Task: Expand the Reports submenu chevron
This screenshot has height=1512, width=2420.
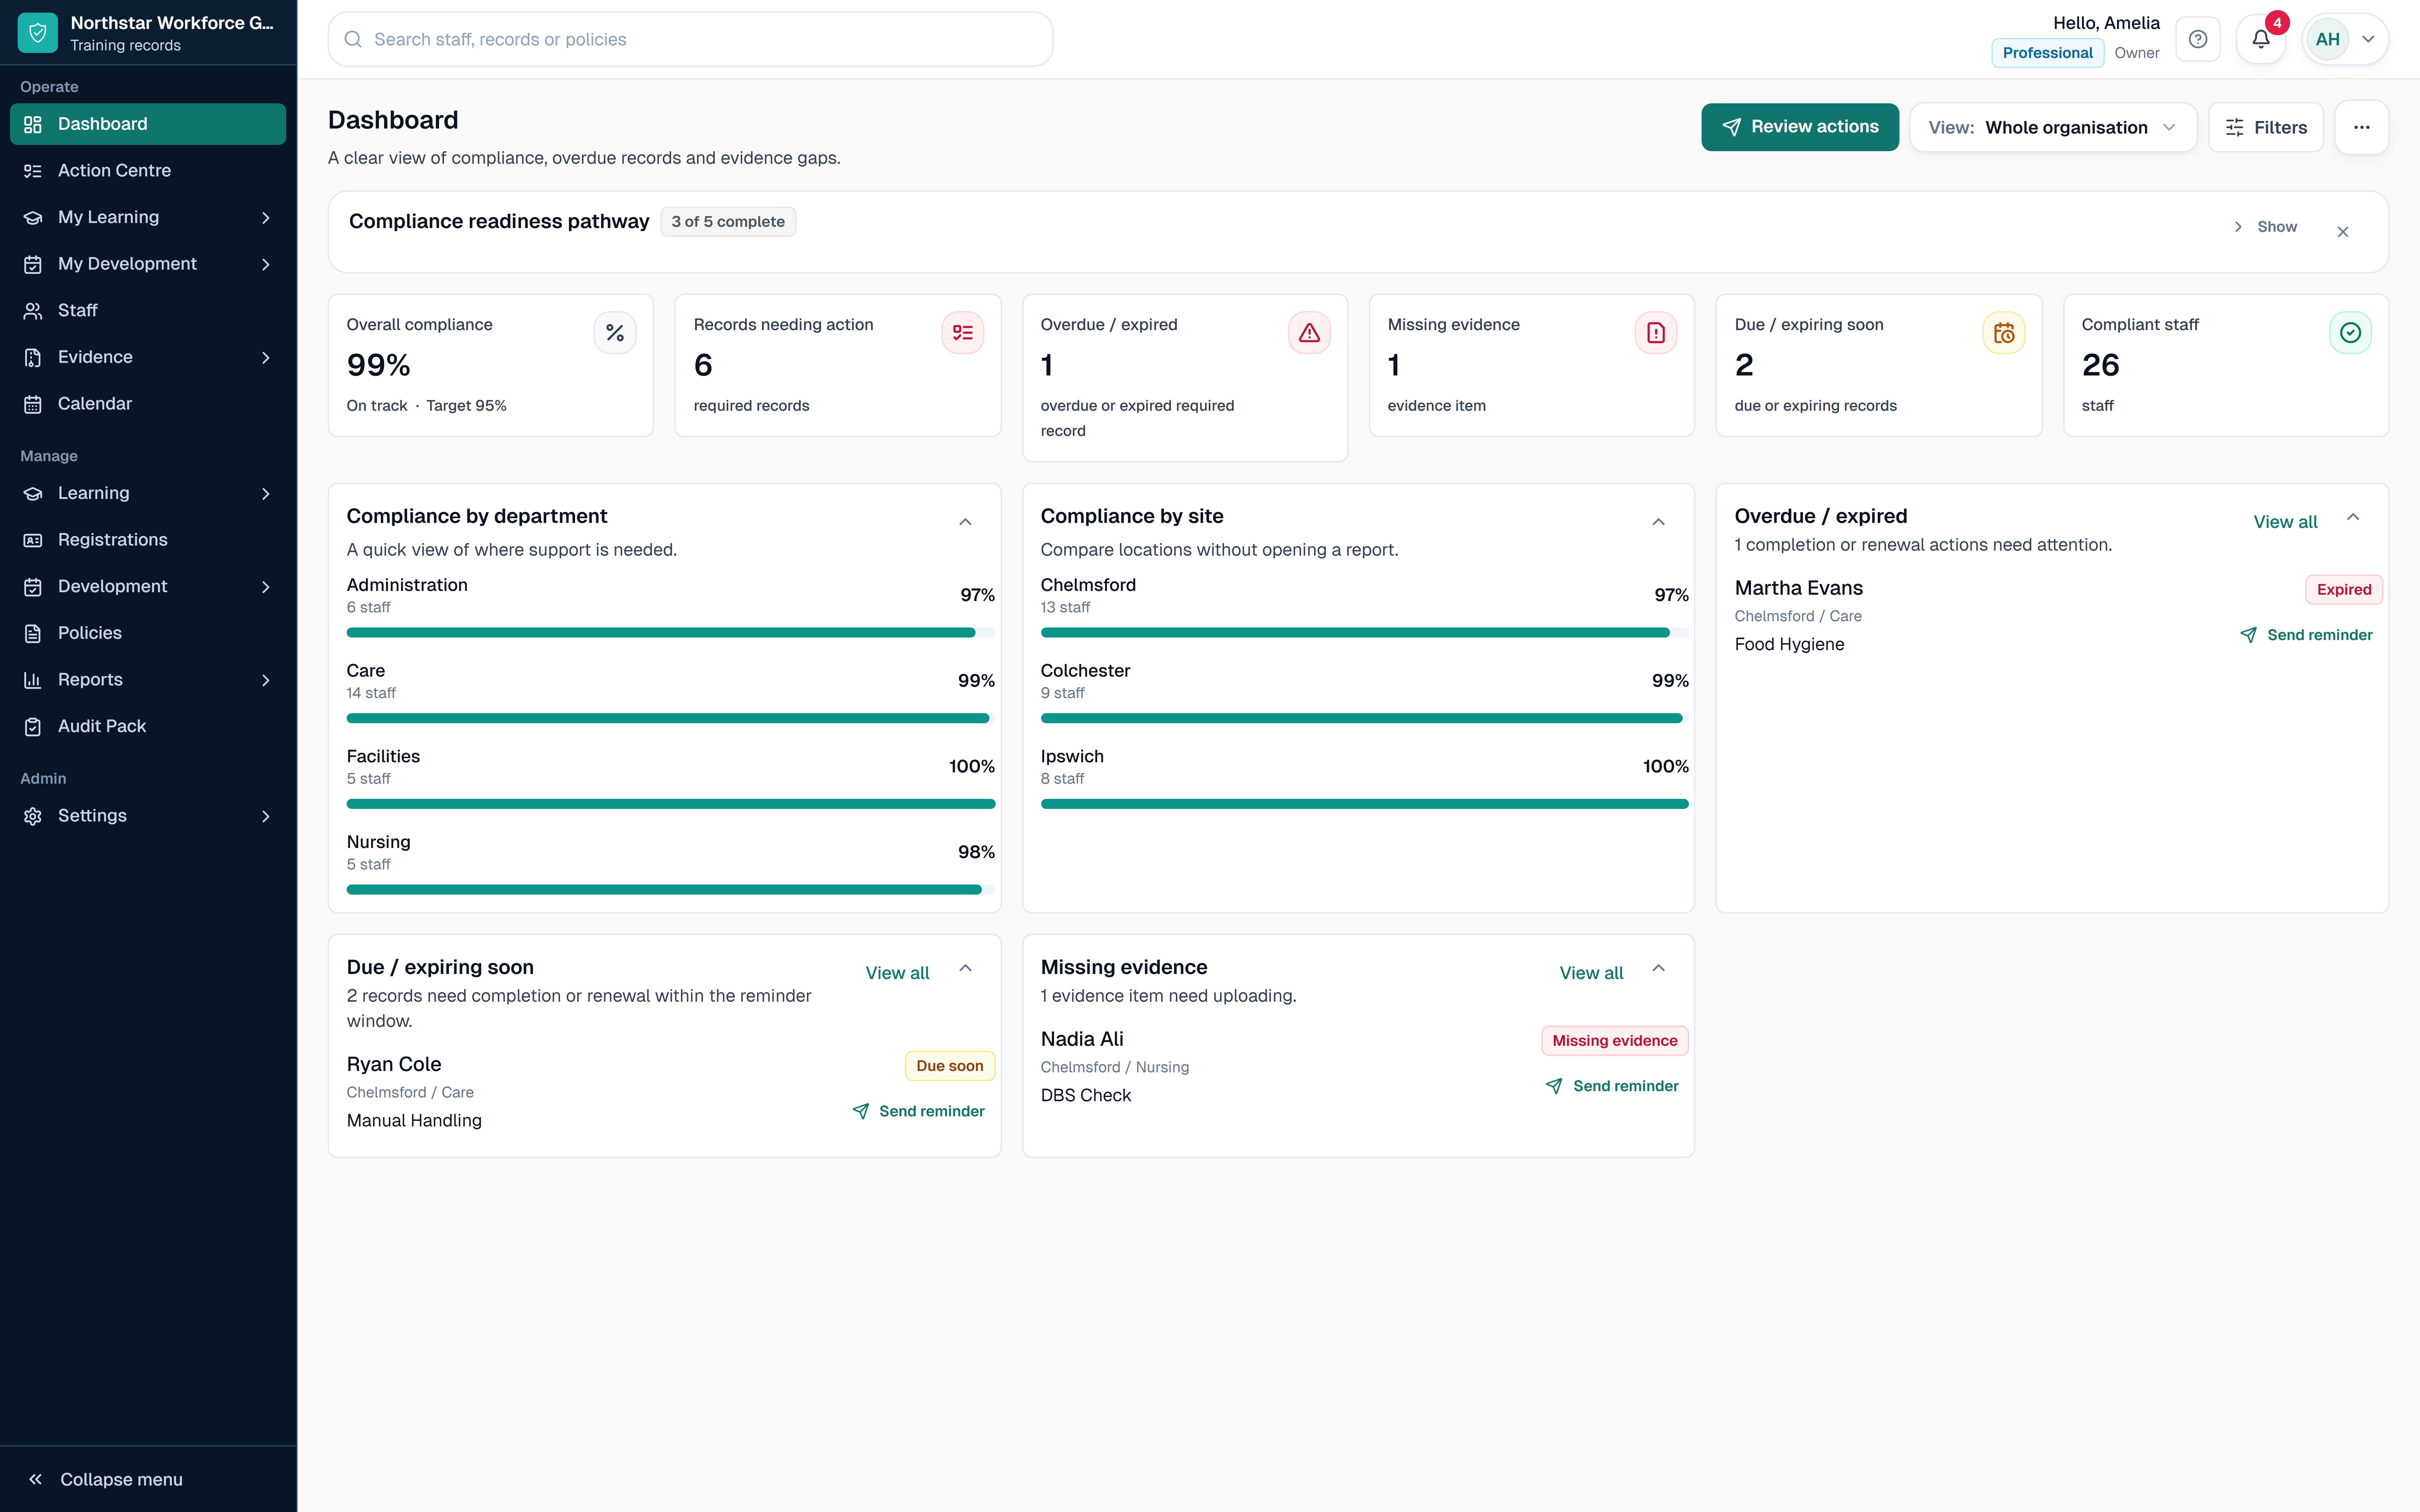Action: pos(266,680)
